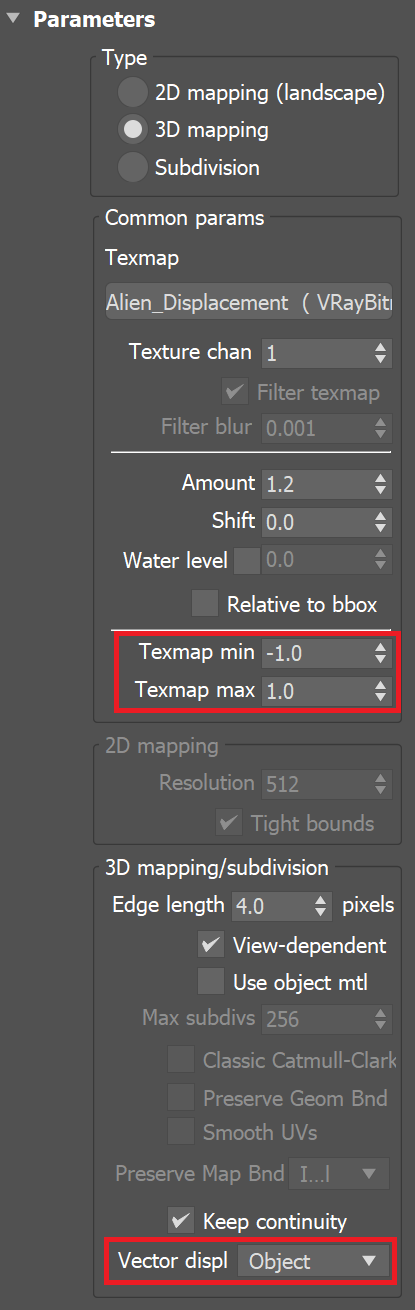The image size is (415, 1310).
Task: Click Texture chan spinner arrows
Action: tap(380, 353)
